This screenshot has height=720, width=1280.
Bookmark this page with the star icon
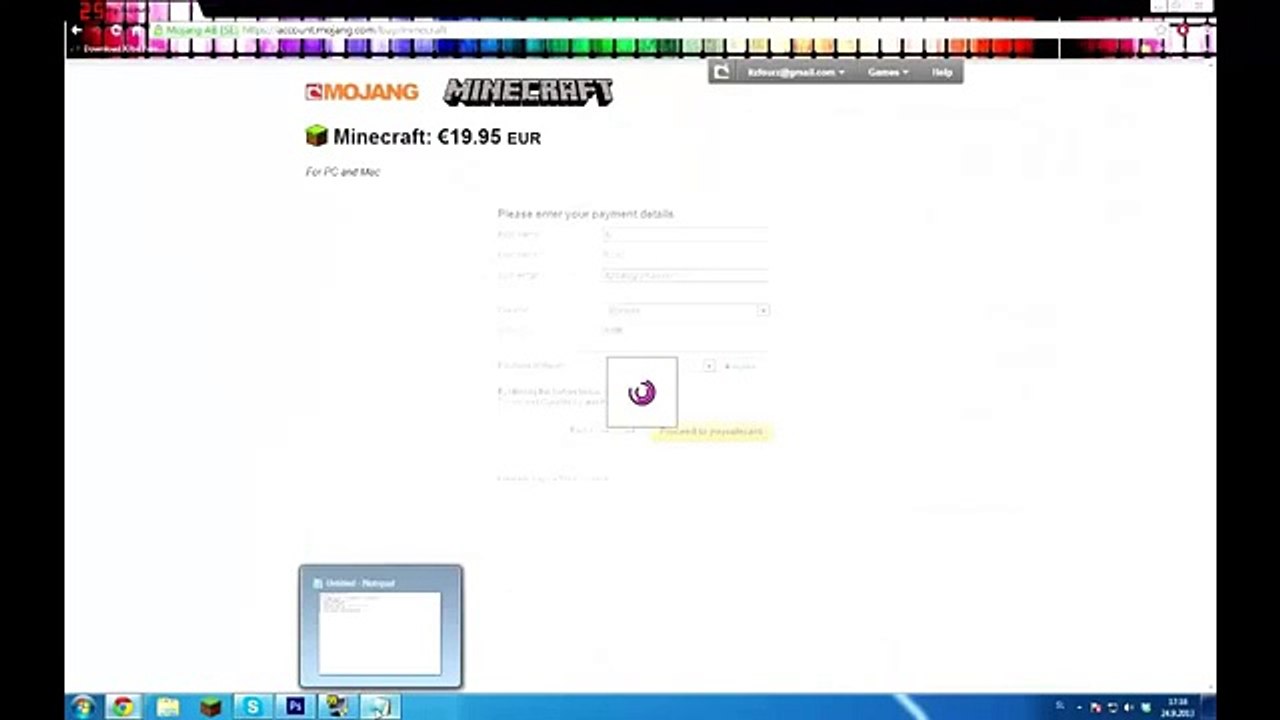[x=1160, y=31]
